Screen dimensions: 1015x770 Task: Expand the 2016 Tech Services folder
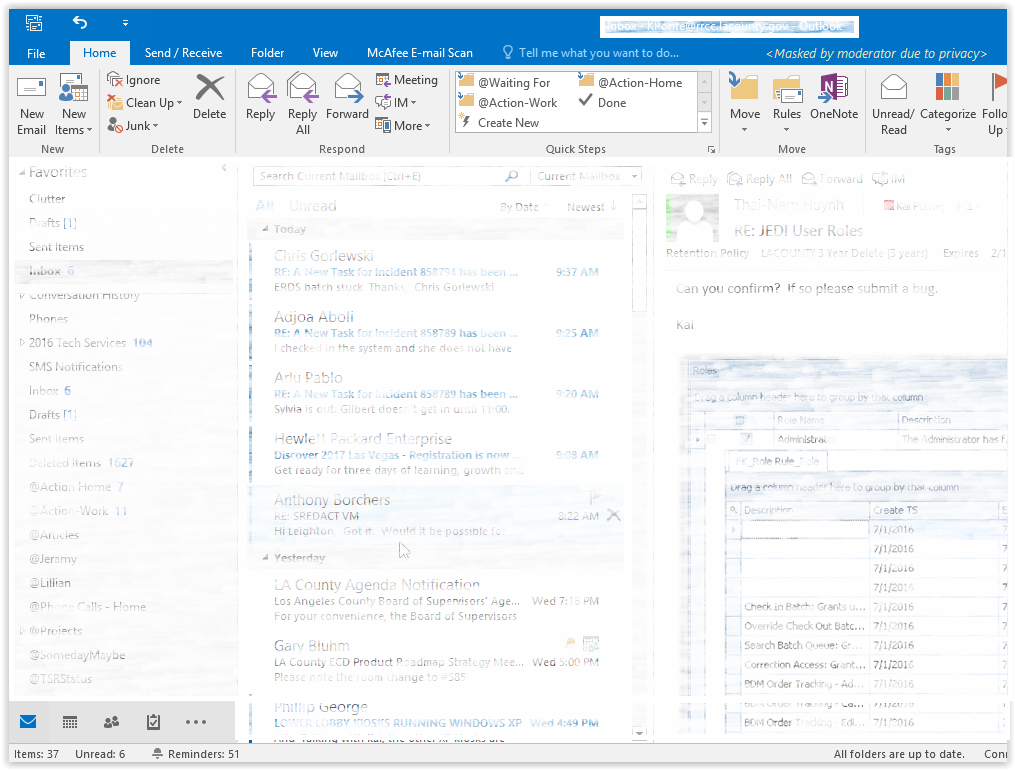21,342
